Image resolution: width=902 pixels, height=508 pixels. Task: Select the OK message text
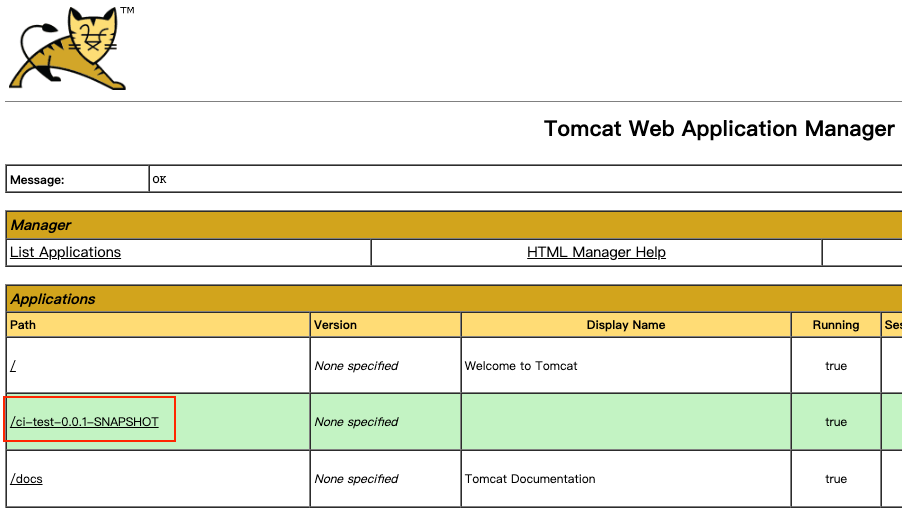pyautogui.click(x=159, y=179)
